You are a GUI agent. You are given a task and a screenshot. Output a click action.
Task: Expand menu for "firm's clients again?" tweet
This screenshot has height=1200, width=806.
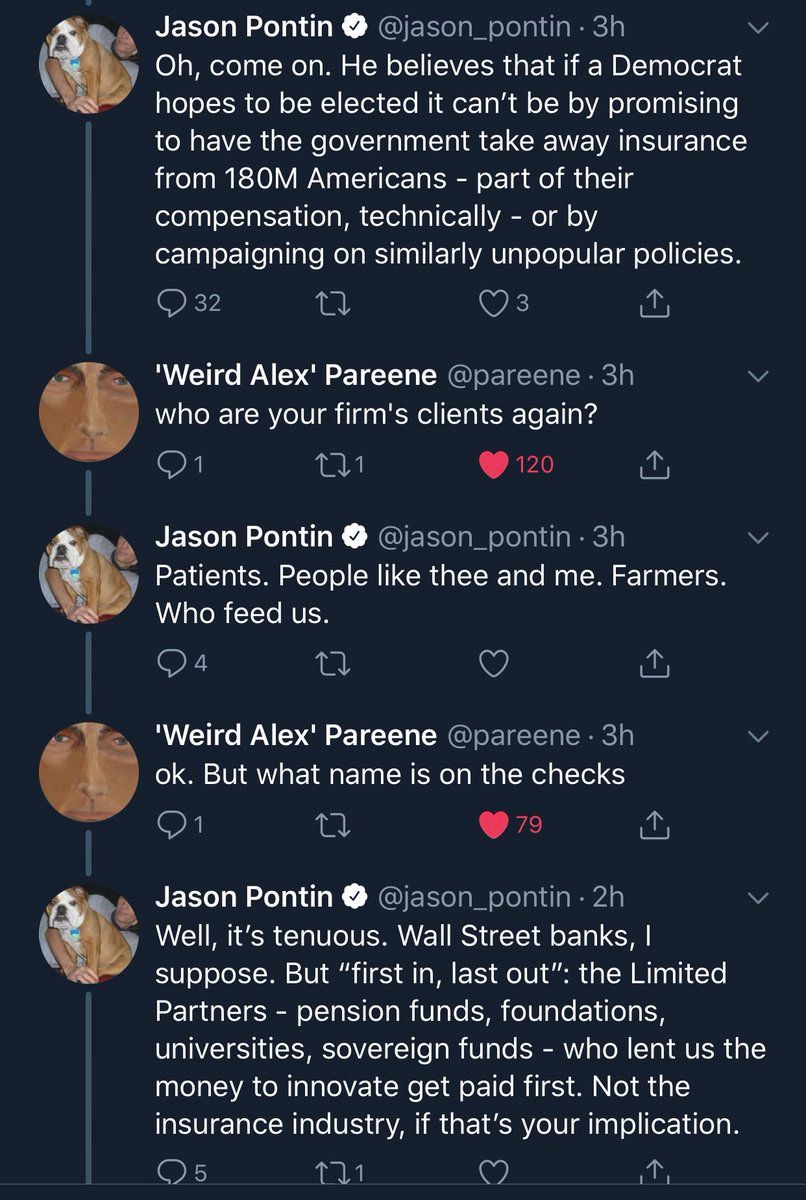pos(759,376)
